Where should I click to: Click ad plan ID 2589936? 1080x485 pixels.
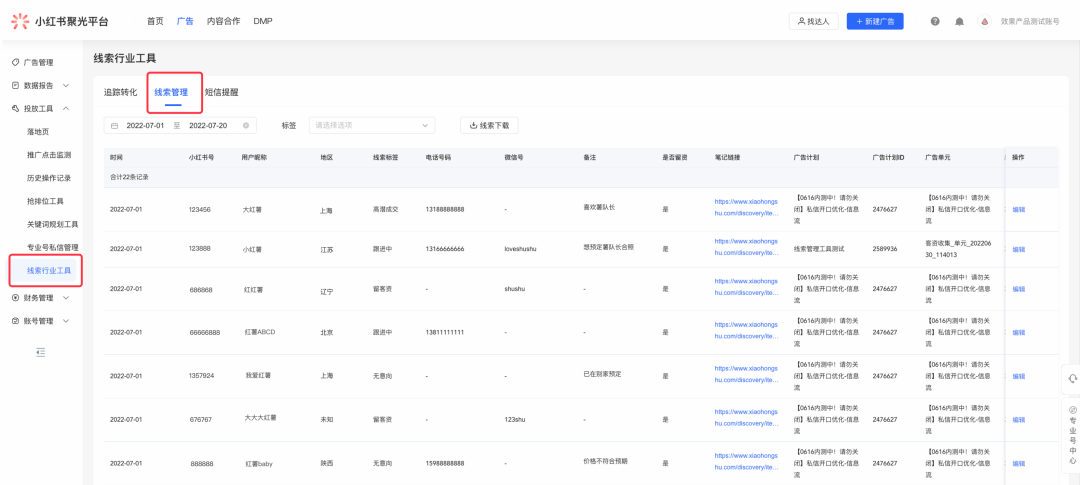pos(884,249)
